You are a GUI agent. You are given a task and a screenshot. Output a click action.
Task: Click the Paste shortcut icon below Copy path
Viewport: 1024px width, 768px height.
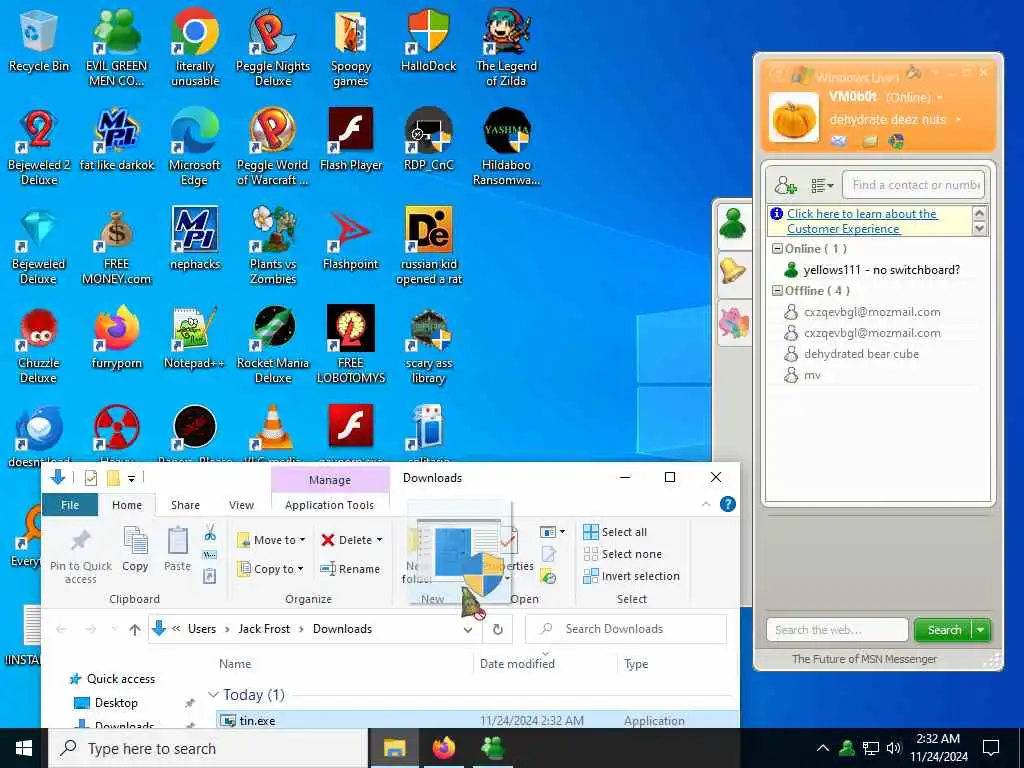pos(210,577)
